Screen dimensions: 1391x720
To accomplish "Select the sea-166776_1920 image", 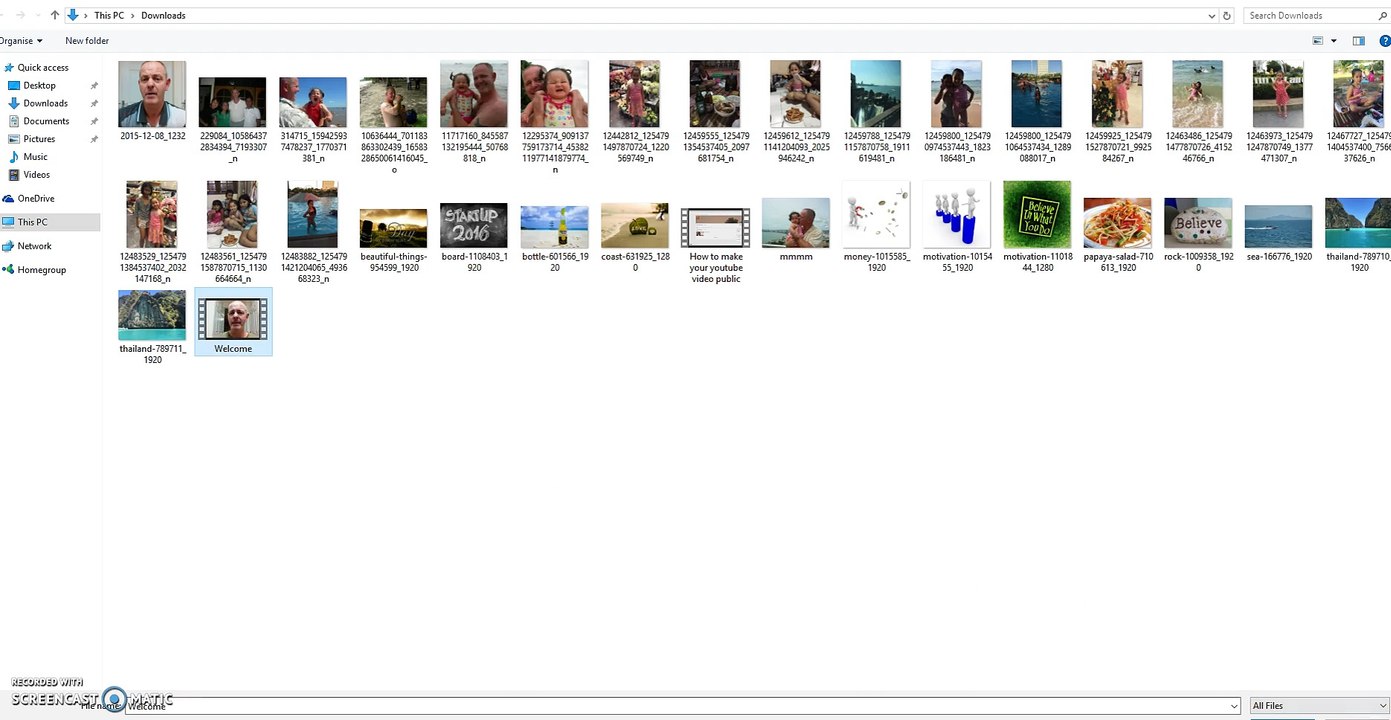I will (x=1278, y=234).
